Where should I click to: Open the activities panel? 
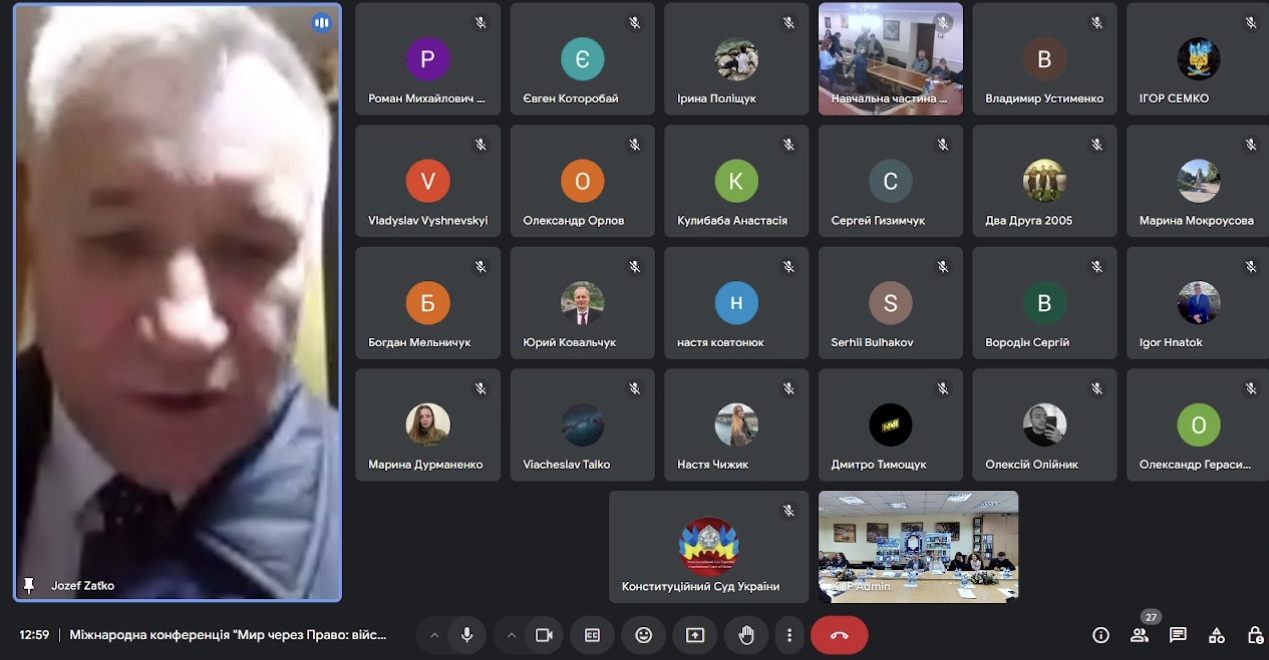click(1217, 635)
